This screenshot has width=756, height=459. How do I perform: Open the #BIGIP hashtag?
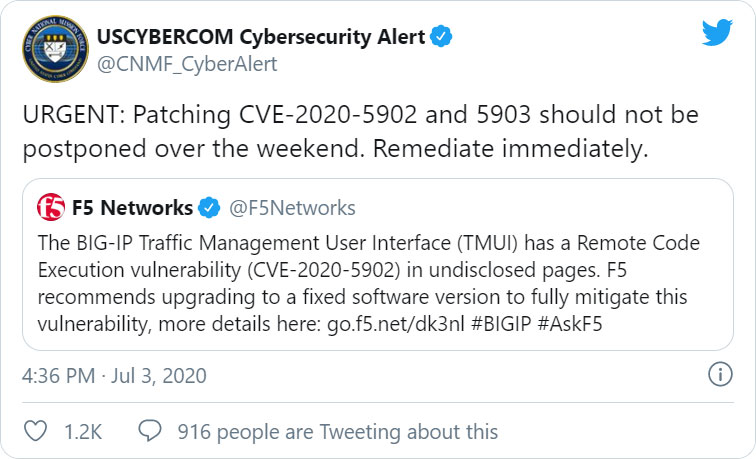click(x=501, y=324)
